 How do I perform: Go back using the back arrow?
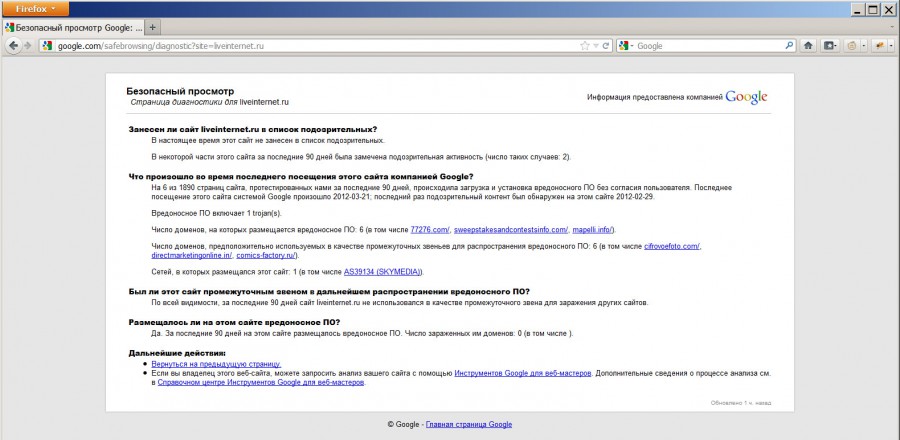(14, 46)
